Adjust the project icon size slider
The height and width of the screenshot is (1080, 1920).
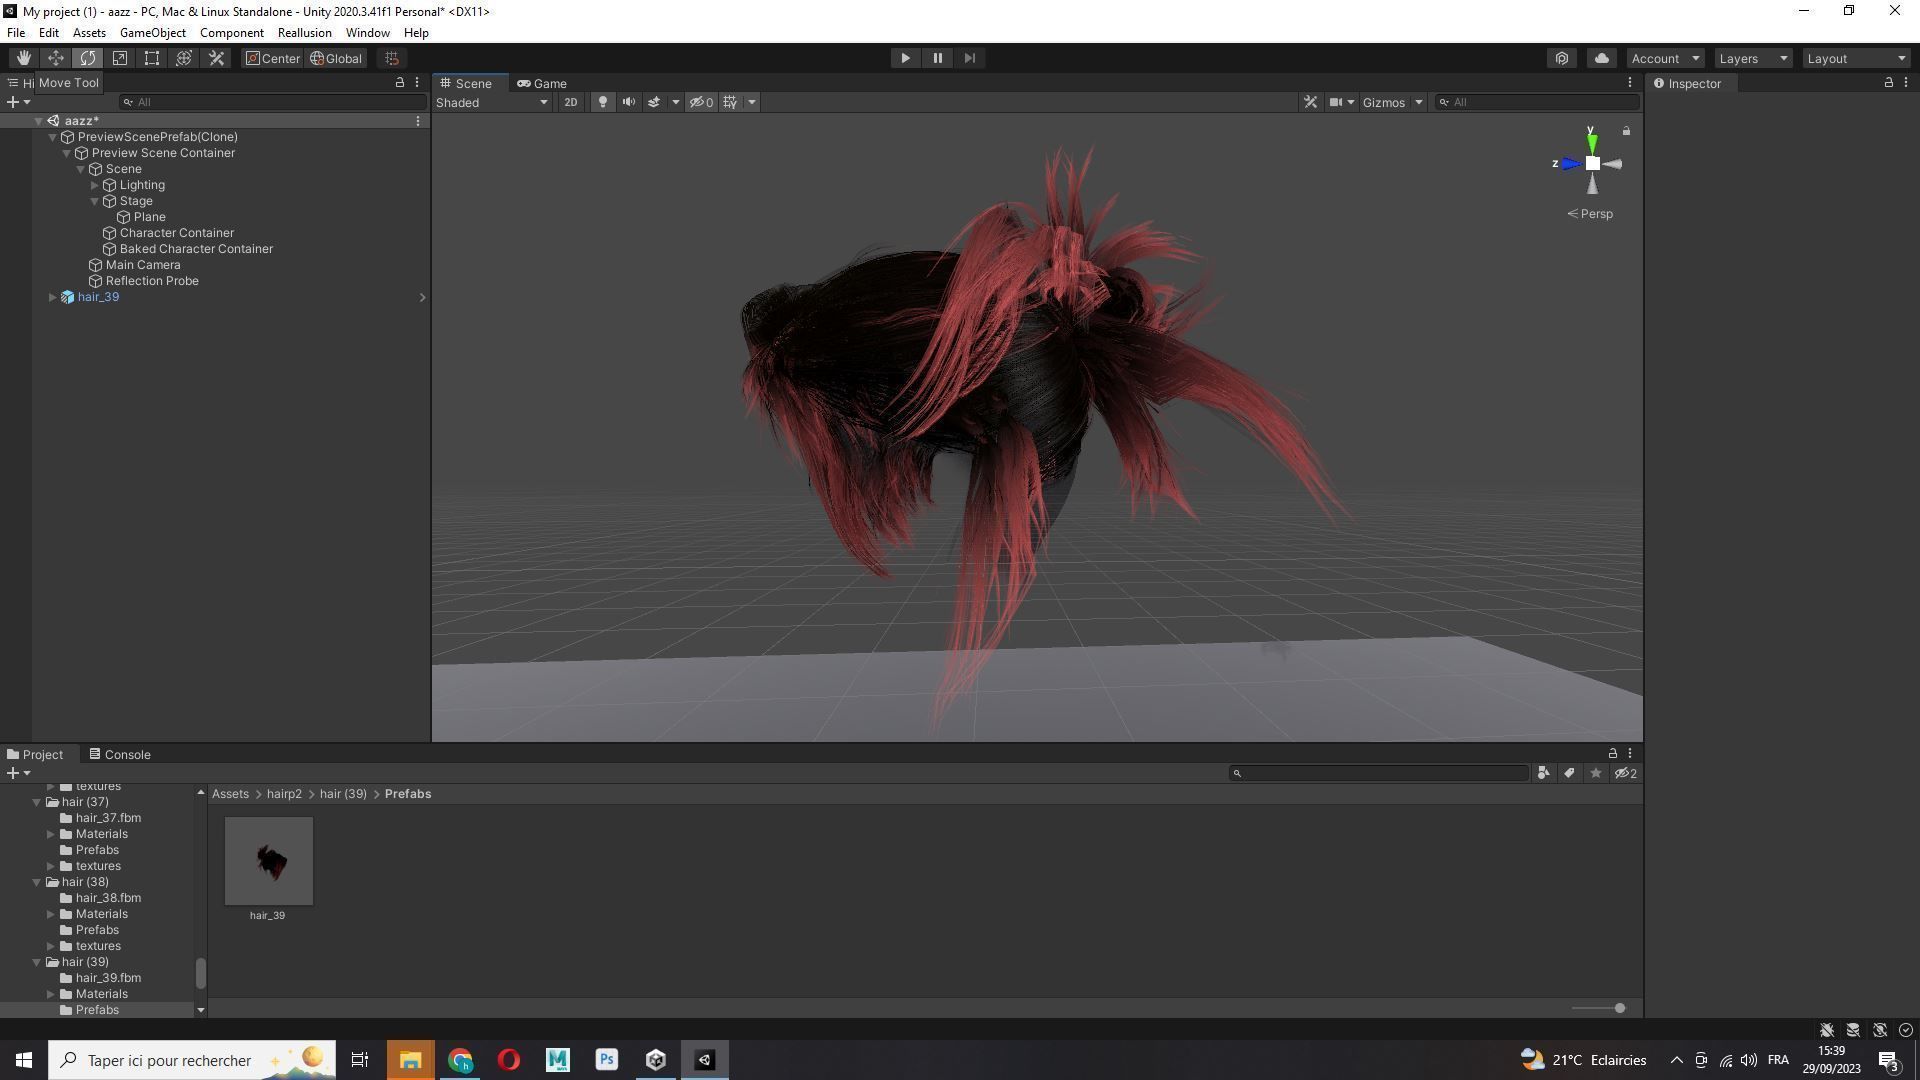tap(1618, 1008)
